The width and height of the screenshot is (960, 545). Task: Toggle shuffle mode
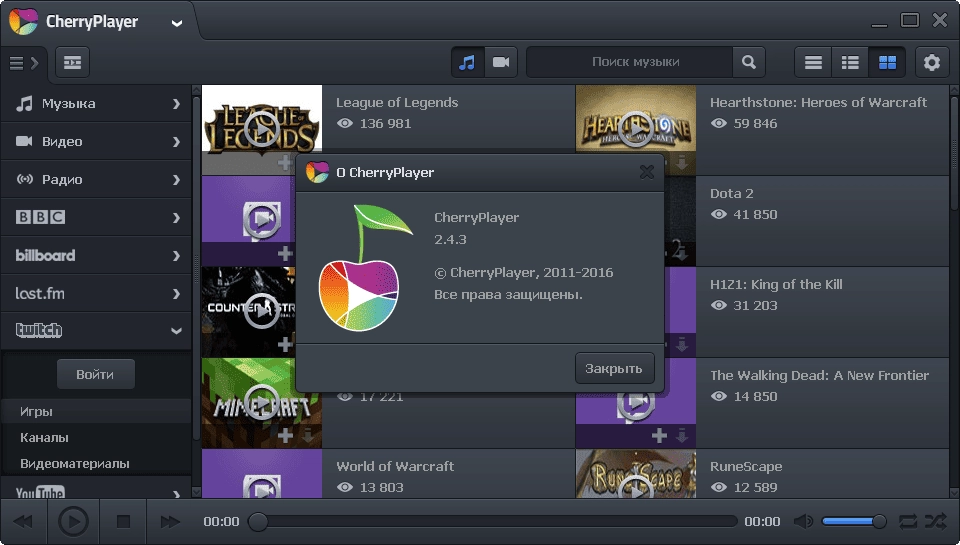click(x=936, y=522)
